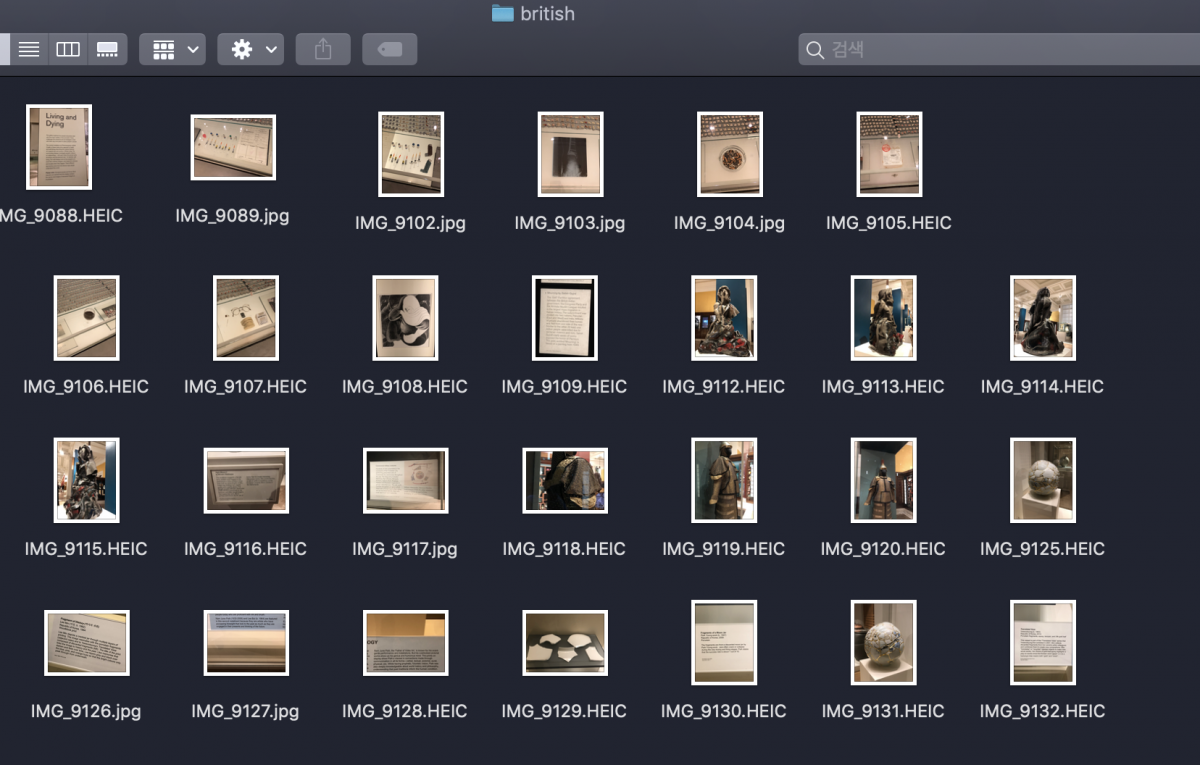
Task: Click the IMG_9105.HEIC file name
Action: (x=889, y=223)
